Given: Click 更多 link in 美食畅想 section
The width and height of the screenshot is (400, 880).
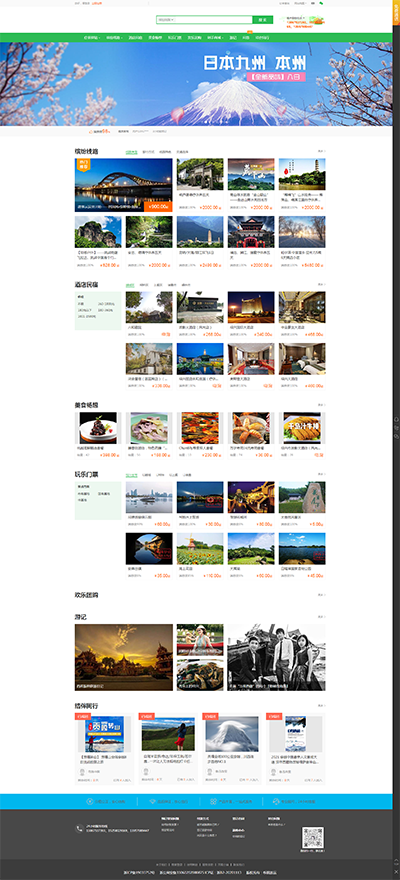Looking at the screenshot, I should tap(321, 405).
